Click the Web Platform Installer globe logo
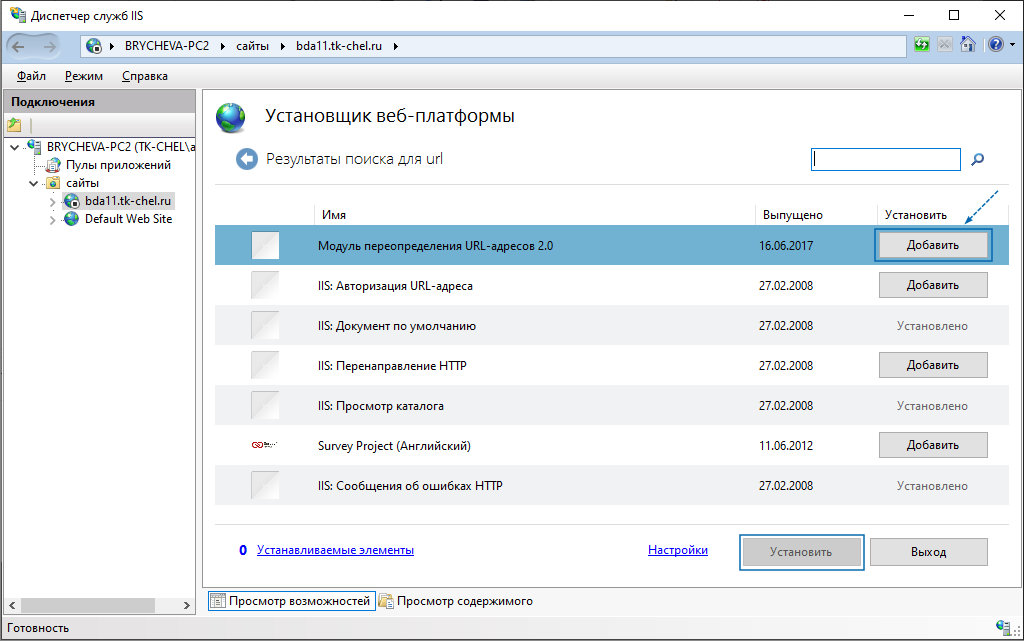Image resolution: width=1024 pixels, height=641 pixels. coord(231,117)
